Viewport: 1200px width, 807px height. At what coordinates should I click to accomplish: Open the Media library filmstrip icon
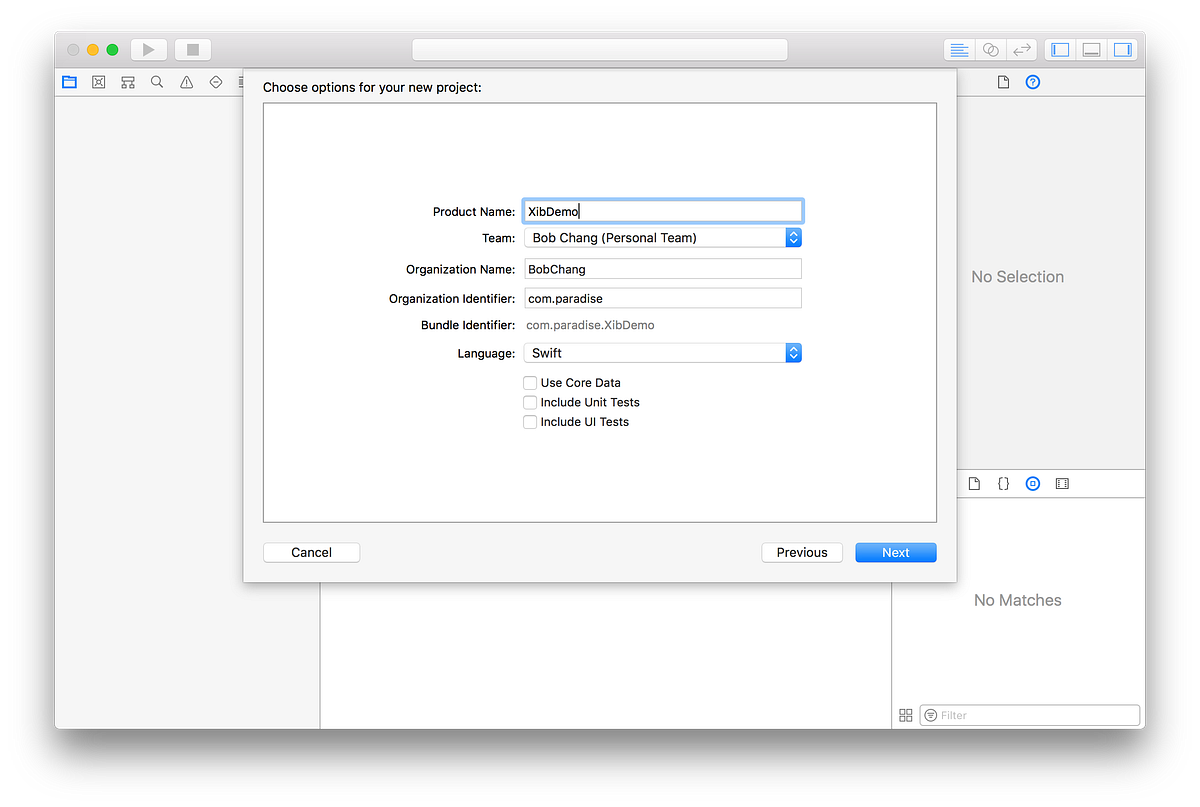1062,483
